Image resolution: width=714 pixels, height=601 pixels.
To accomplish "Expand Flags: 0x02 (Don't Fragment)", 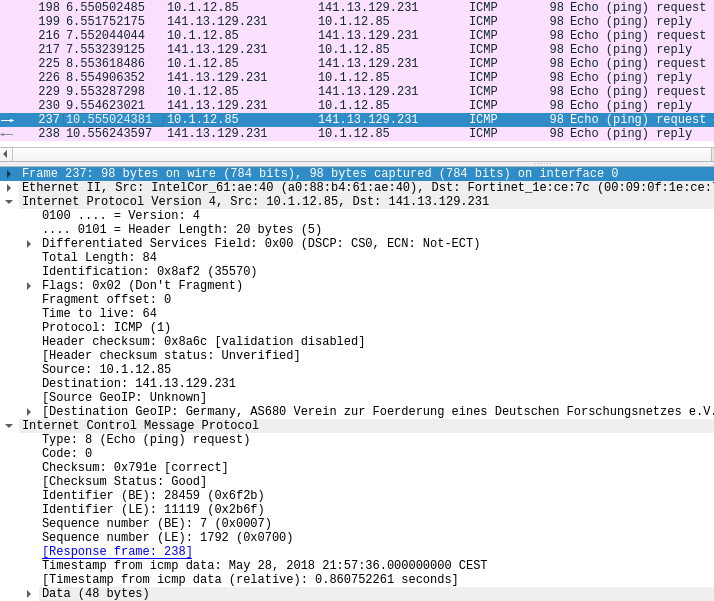I will coord(29,286).
